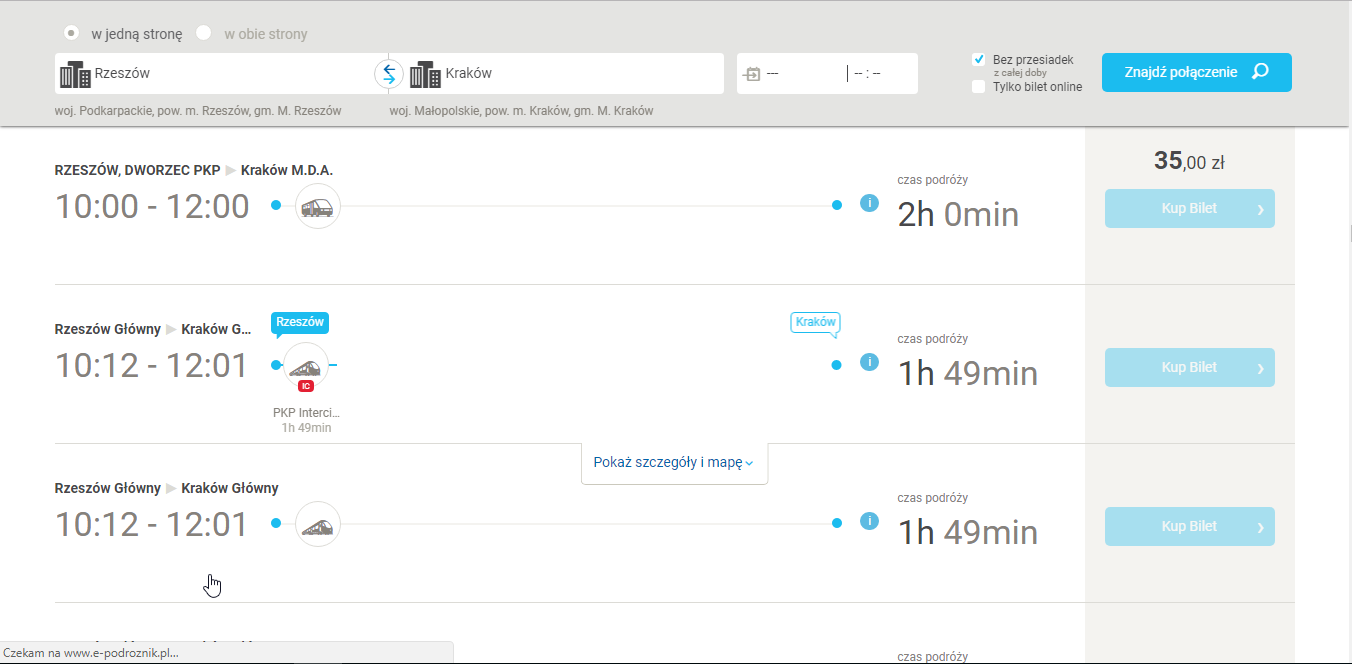Screen dimensions: 1352x664
Task: Click the bus vehicle icon on first route
Action: pyautogui.click(x=318, y=207)
